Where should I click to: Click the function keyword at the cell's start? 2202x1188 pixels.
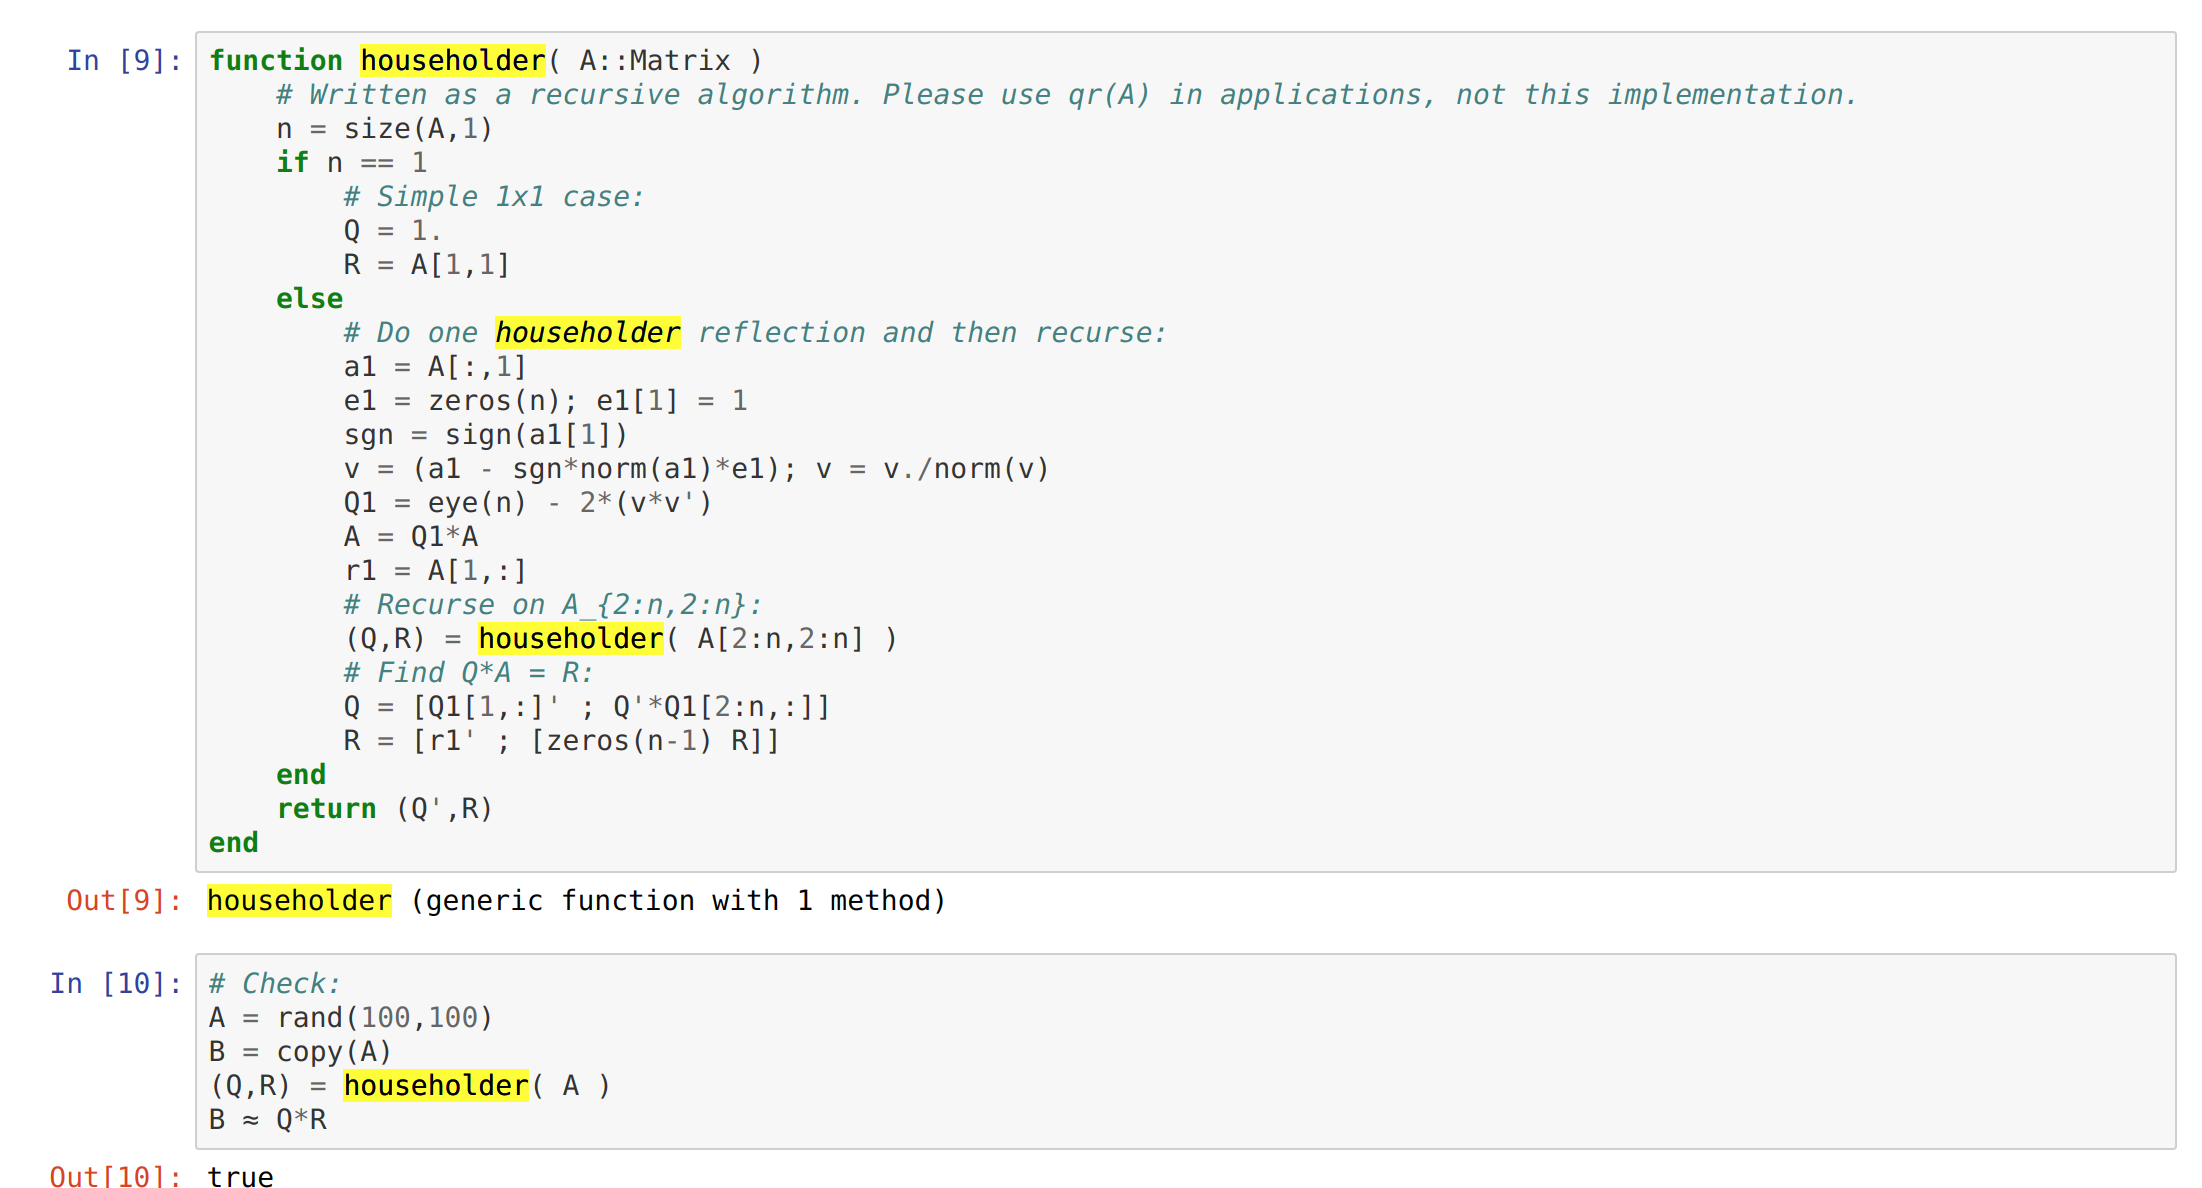(x=276, y=61)
